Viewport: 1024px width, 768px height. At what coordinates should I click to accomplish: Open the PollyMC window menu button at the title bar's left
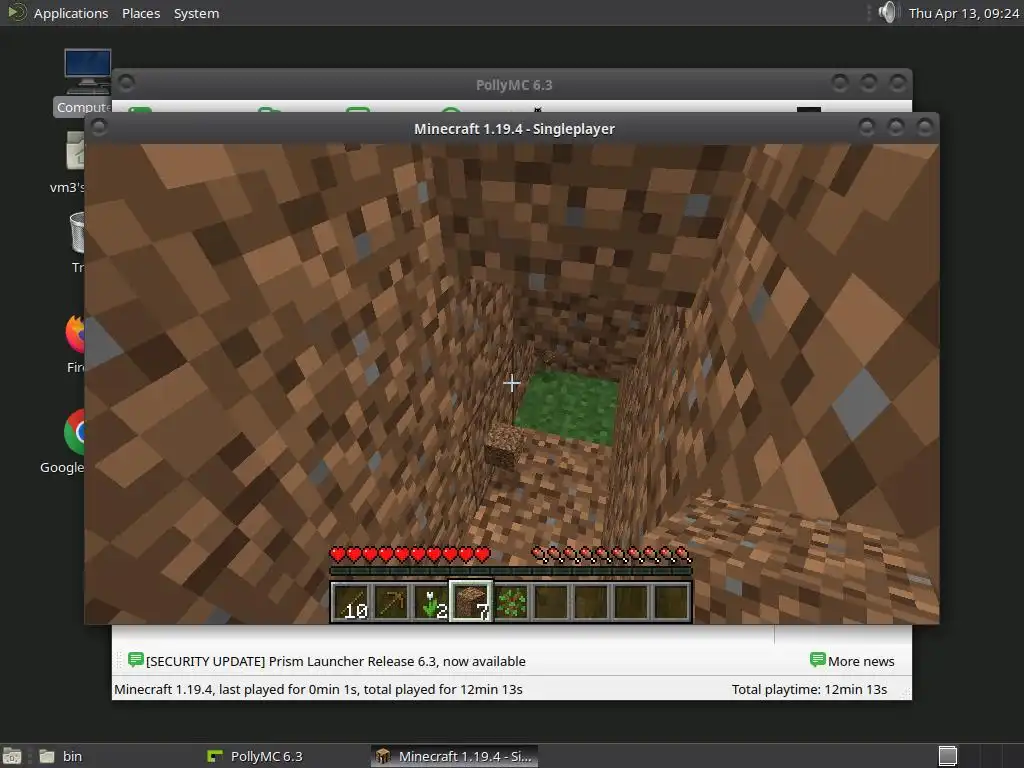(x=127, y=82)
